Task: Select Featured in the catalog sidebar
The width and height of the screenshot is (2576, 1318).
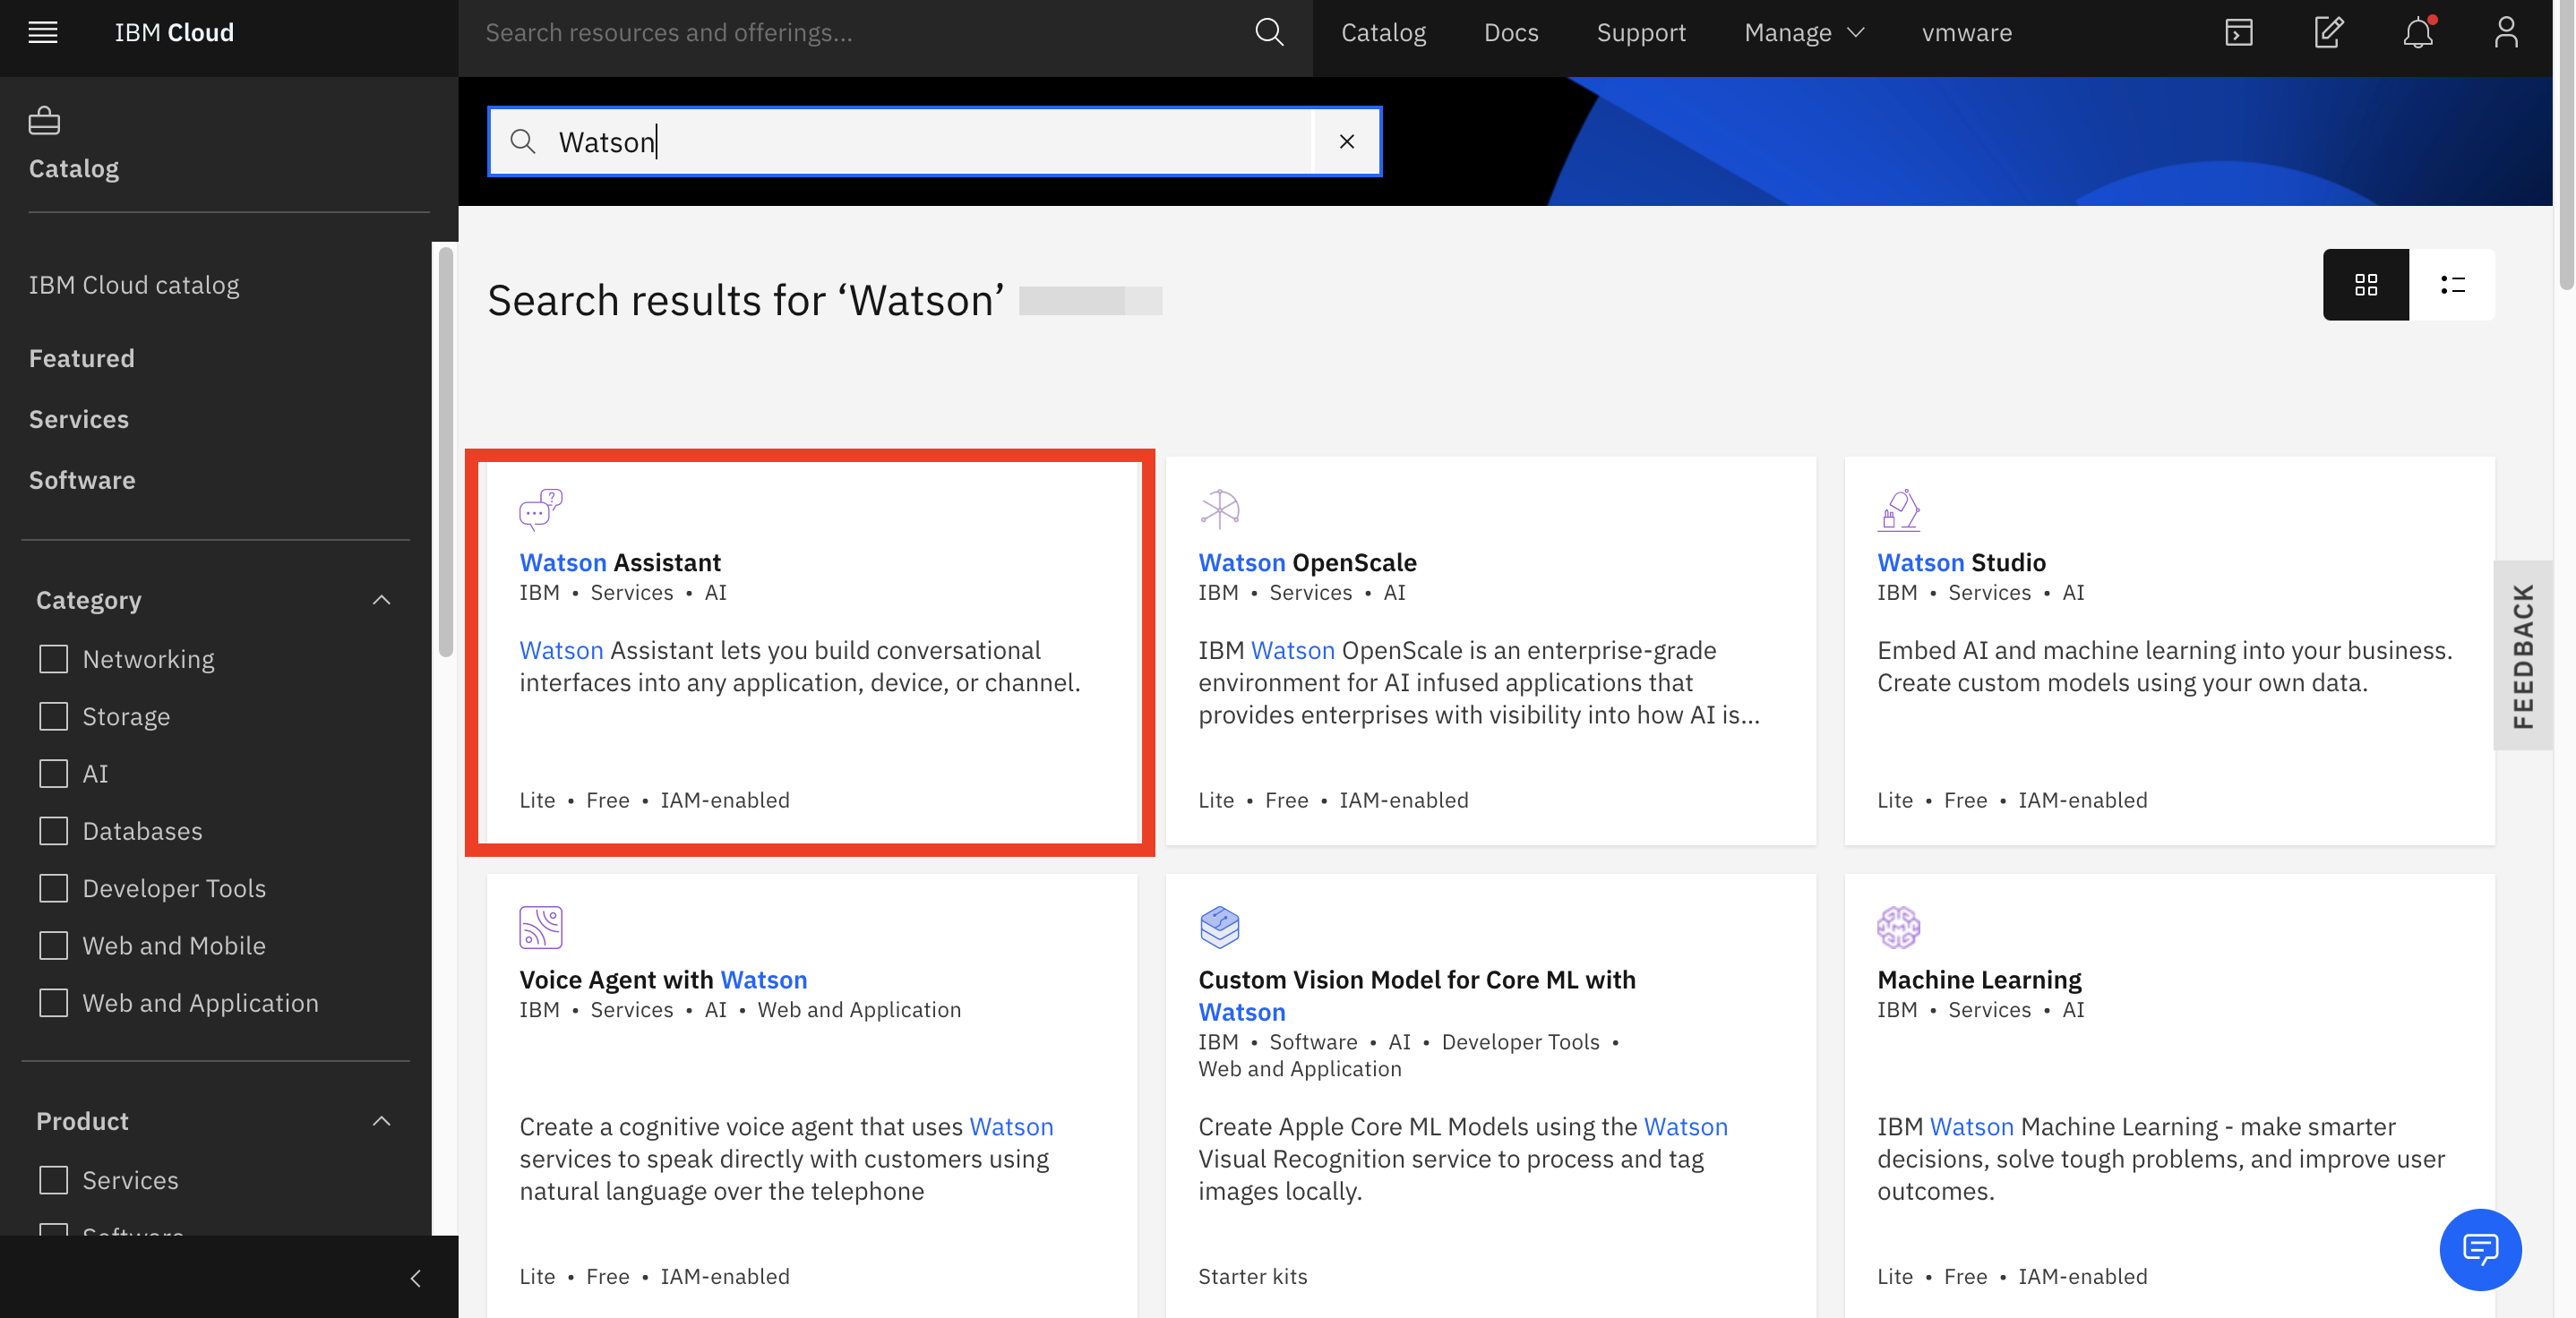Action: click(x=81, y=358)
